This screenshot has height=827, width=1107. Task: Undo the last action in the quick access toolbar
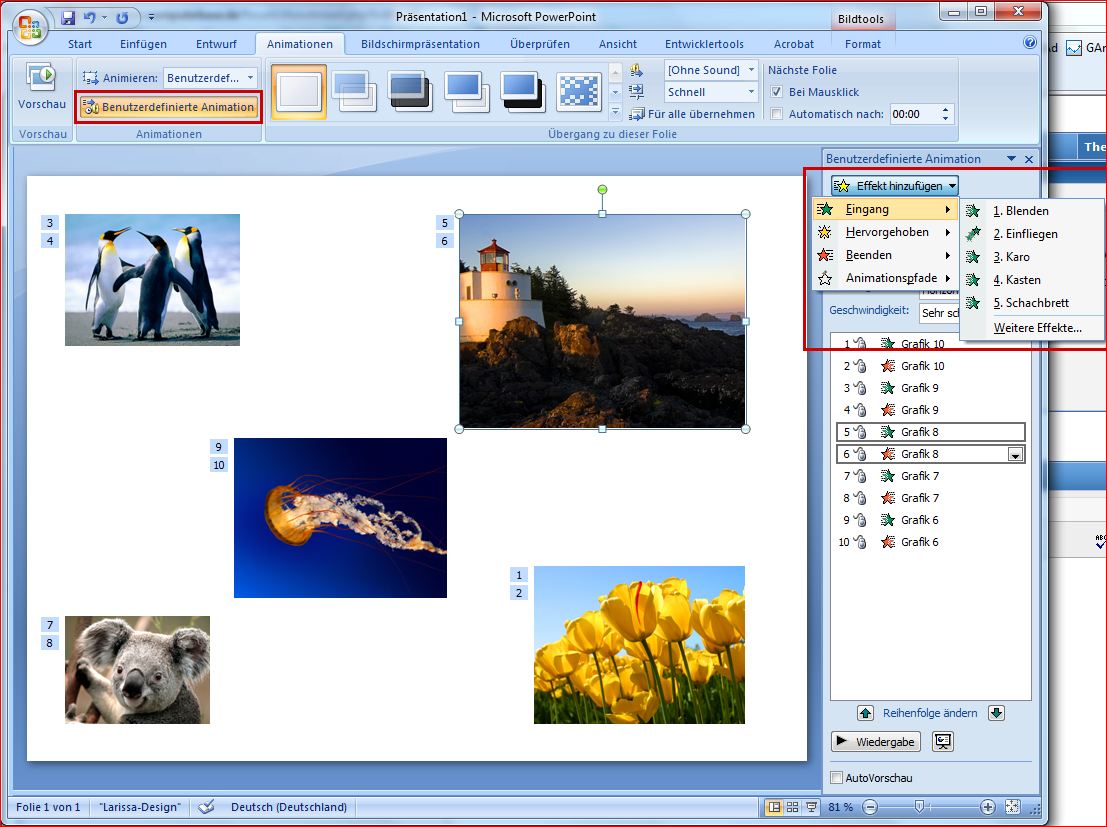click(90, 17)
